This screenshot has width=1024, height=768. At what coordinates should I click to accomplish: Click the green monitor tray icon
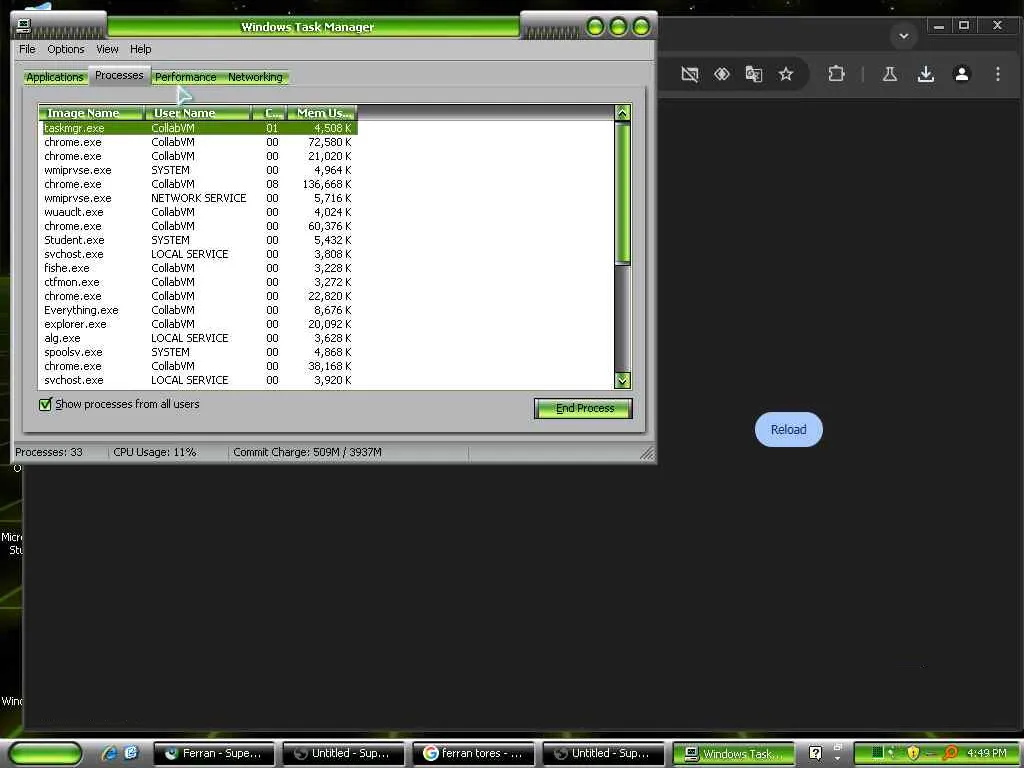point(878,754)
